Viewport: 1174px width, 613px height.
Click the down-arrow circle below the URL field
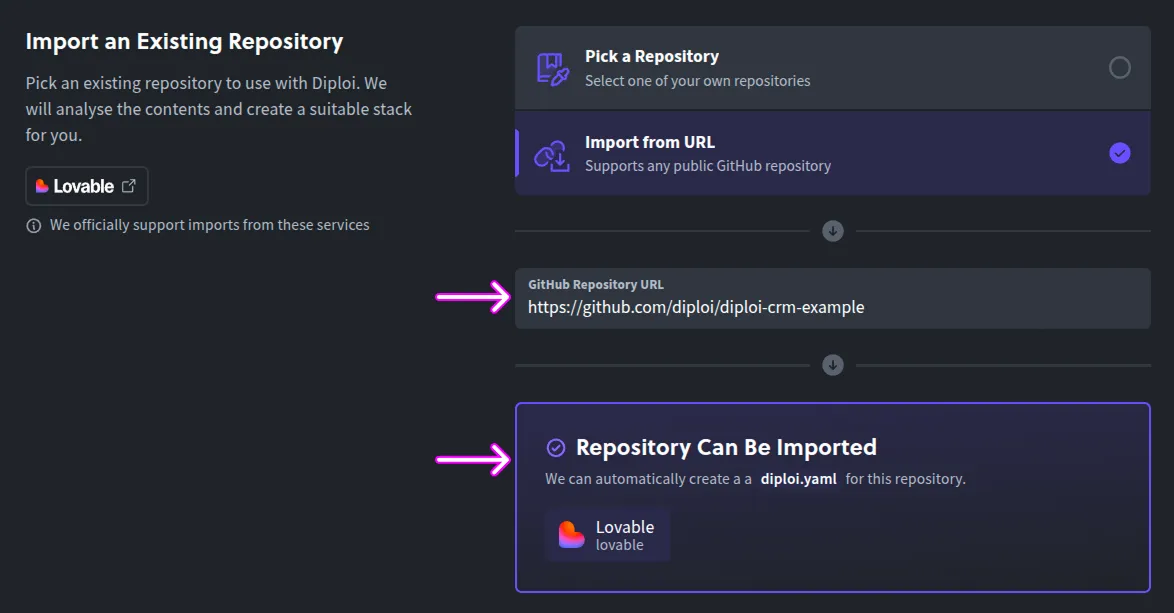point(833,365)
